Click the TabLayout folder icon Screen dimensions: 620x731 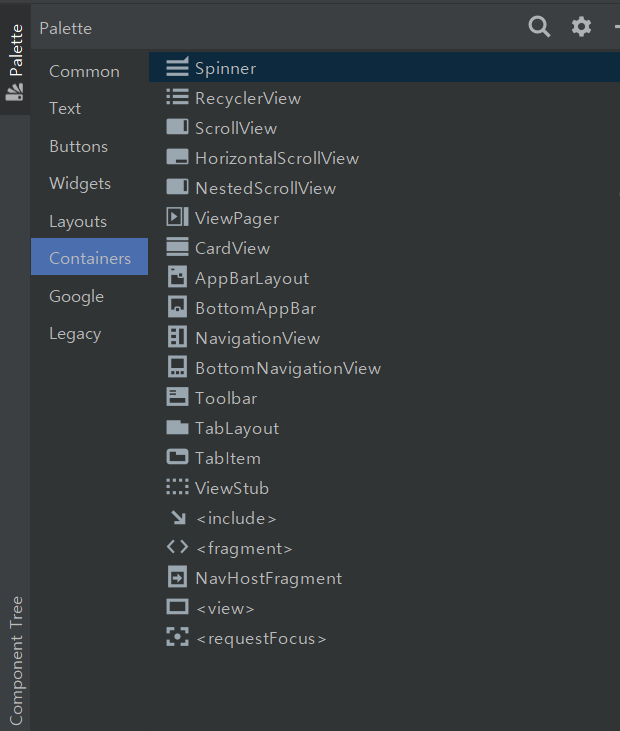tap(178, 427)
